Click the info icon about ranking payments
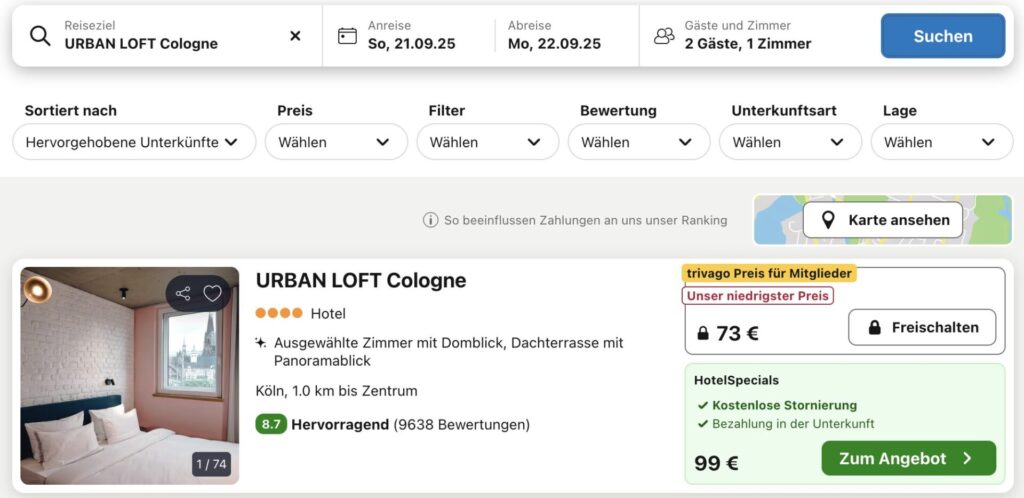Viewport: 1024px width, 498px height. click(430, 221)
